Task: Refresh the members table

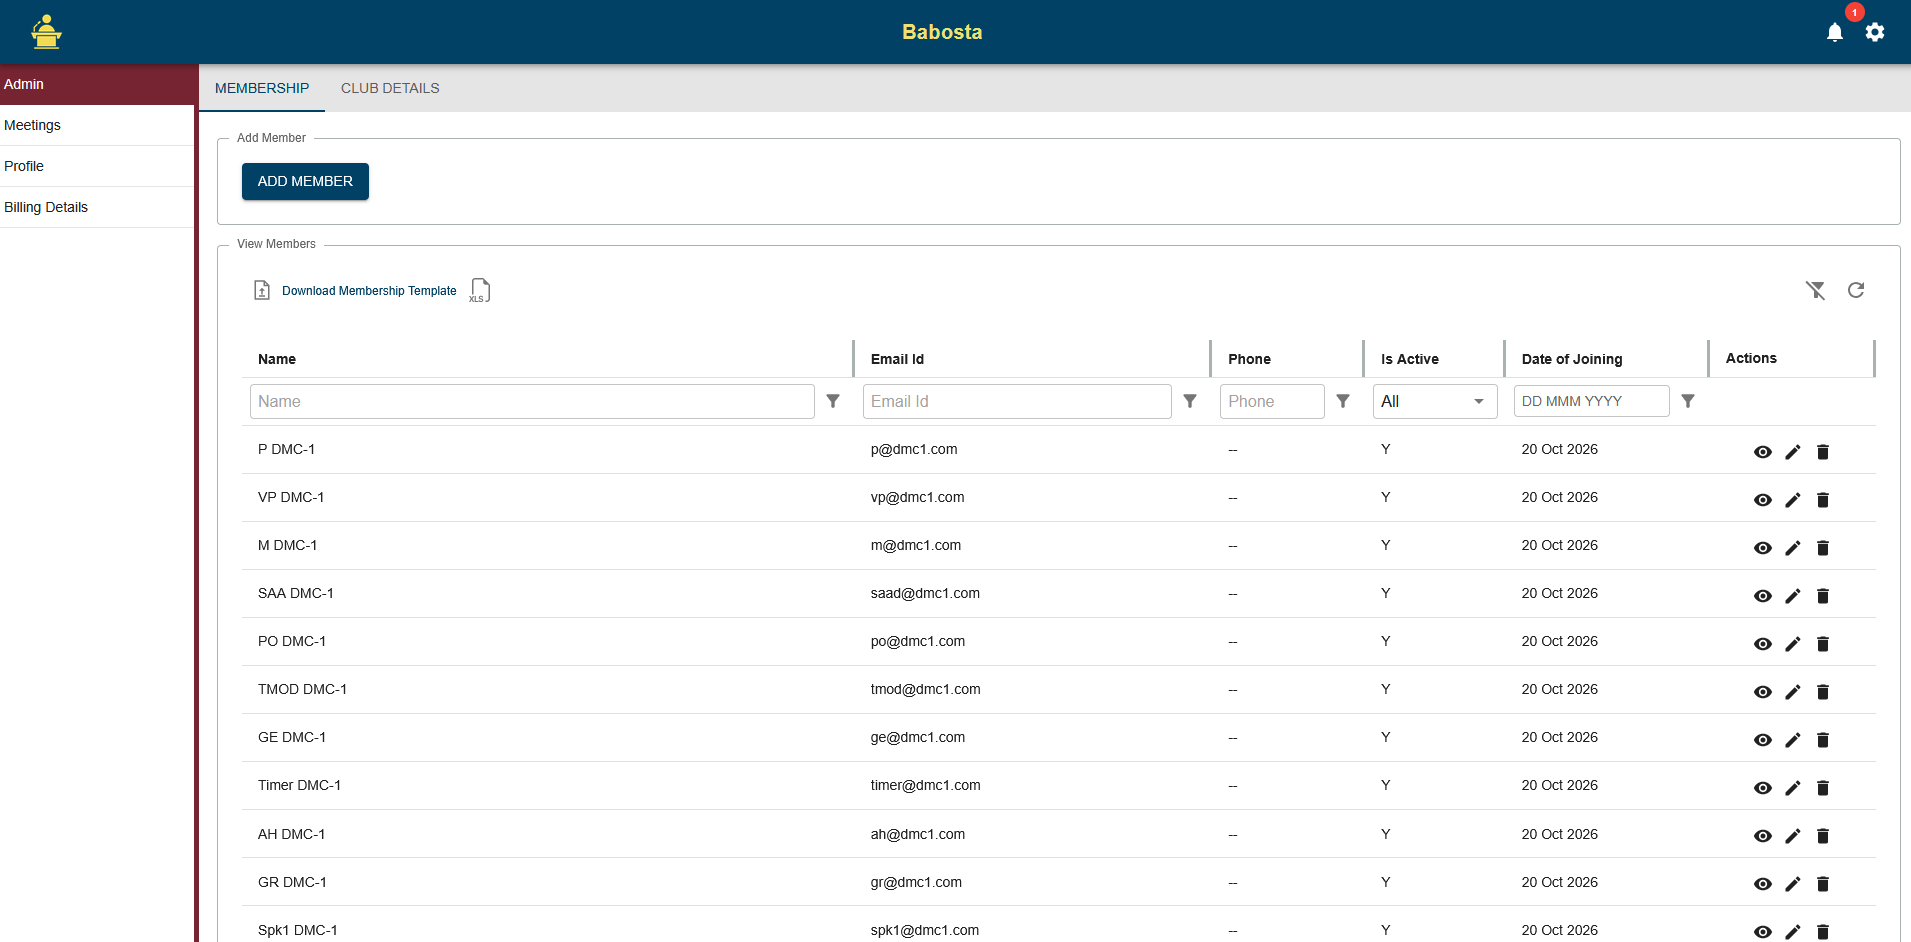Action: point(1856,290)
